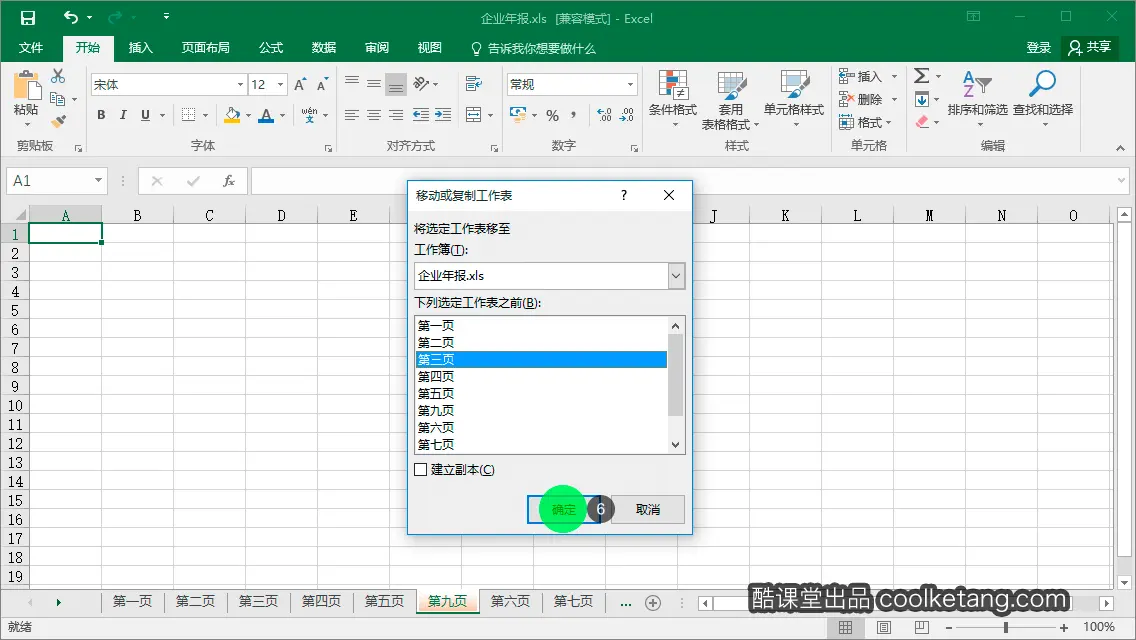The height and width of the screenshot is (640, 1136).
Task: Switch to the Page Layout tab
Action: click(205, 48)
